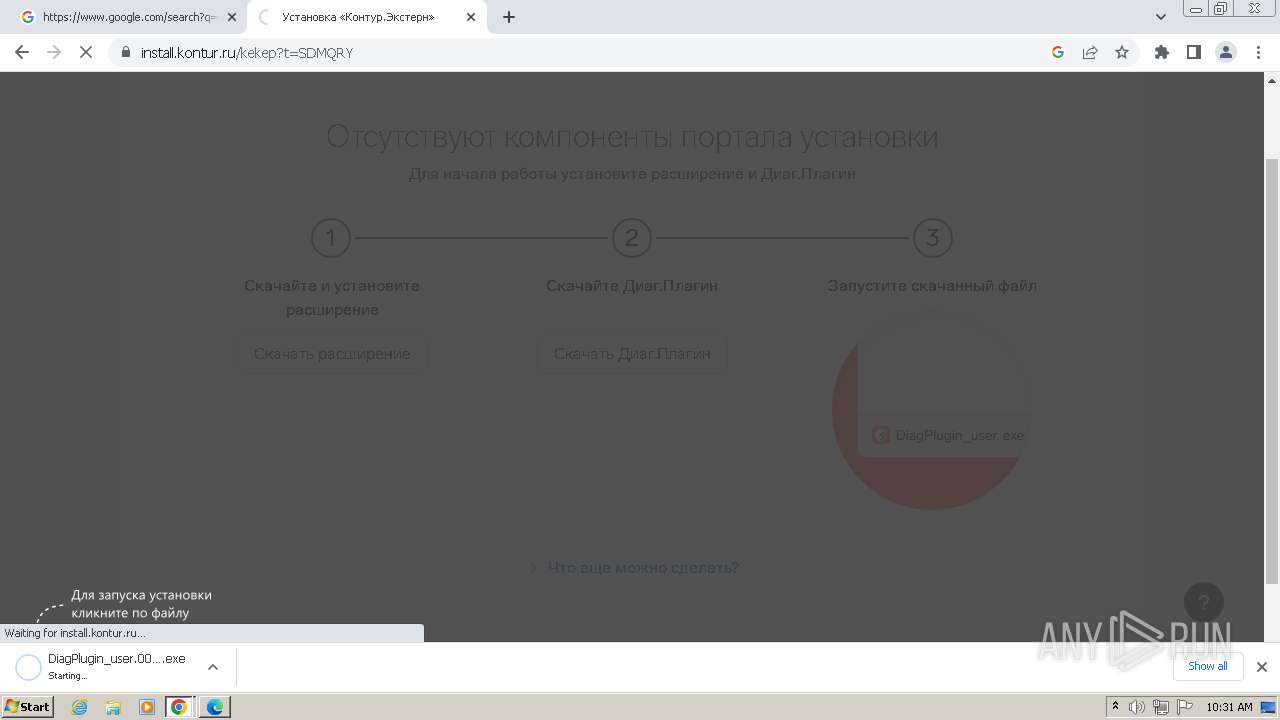Open the Windows Start menu
Screen dimensions: 1280x720
tap(28, 706)
